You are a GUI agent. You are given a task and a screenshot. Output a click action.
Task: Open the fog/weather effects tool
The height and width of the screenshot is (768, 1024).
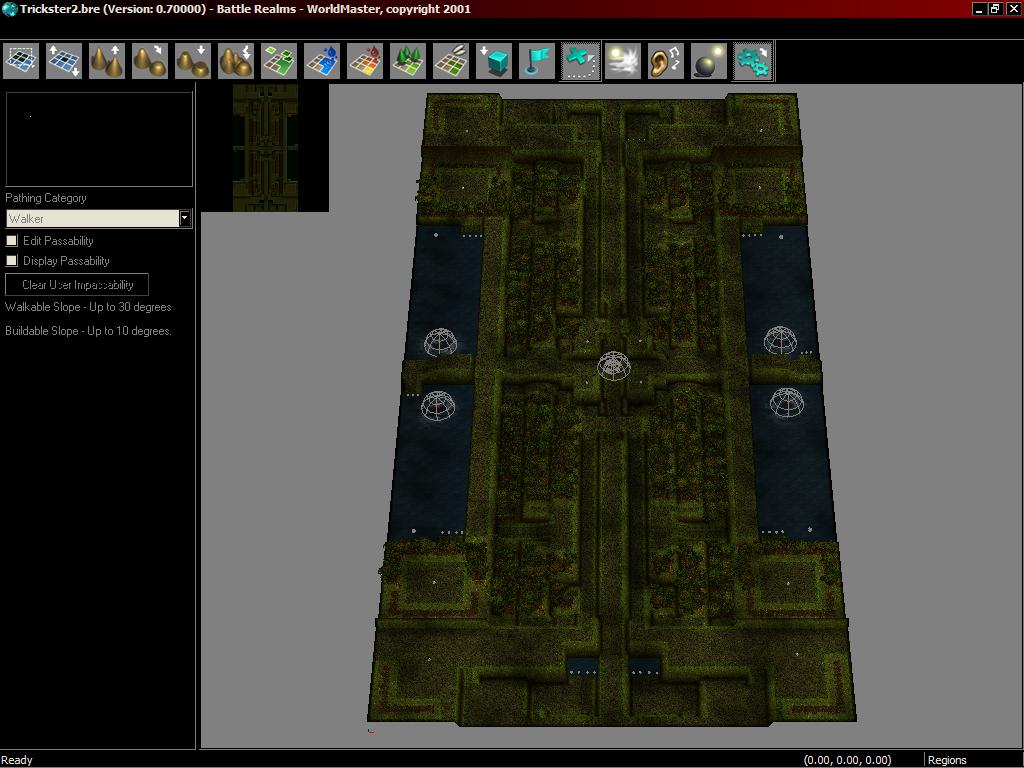click(x=623, y=61)
